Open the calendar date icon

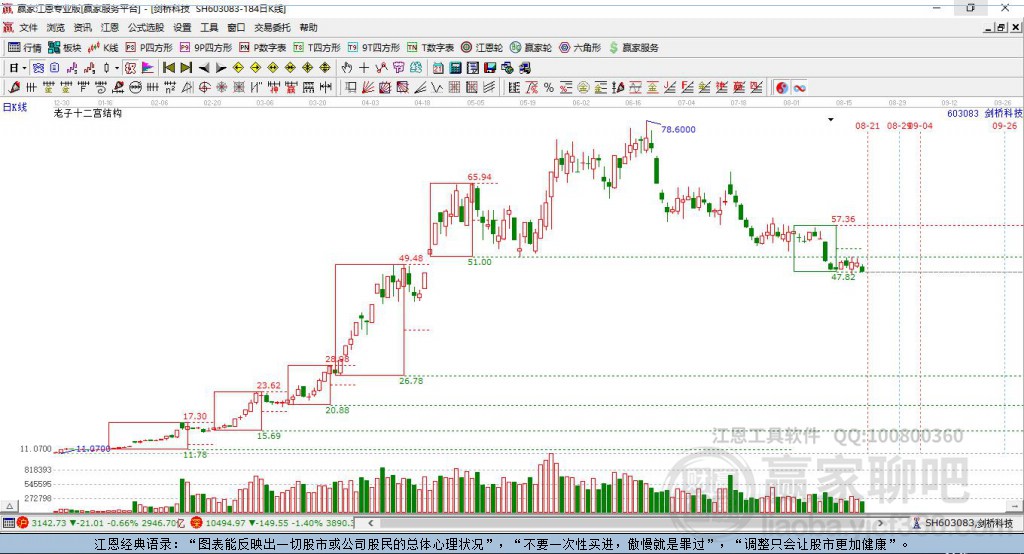pos(438,68)
